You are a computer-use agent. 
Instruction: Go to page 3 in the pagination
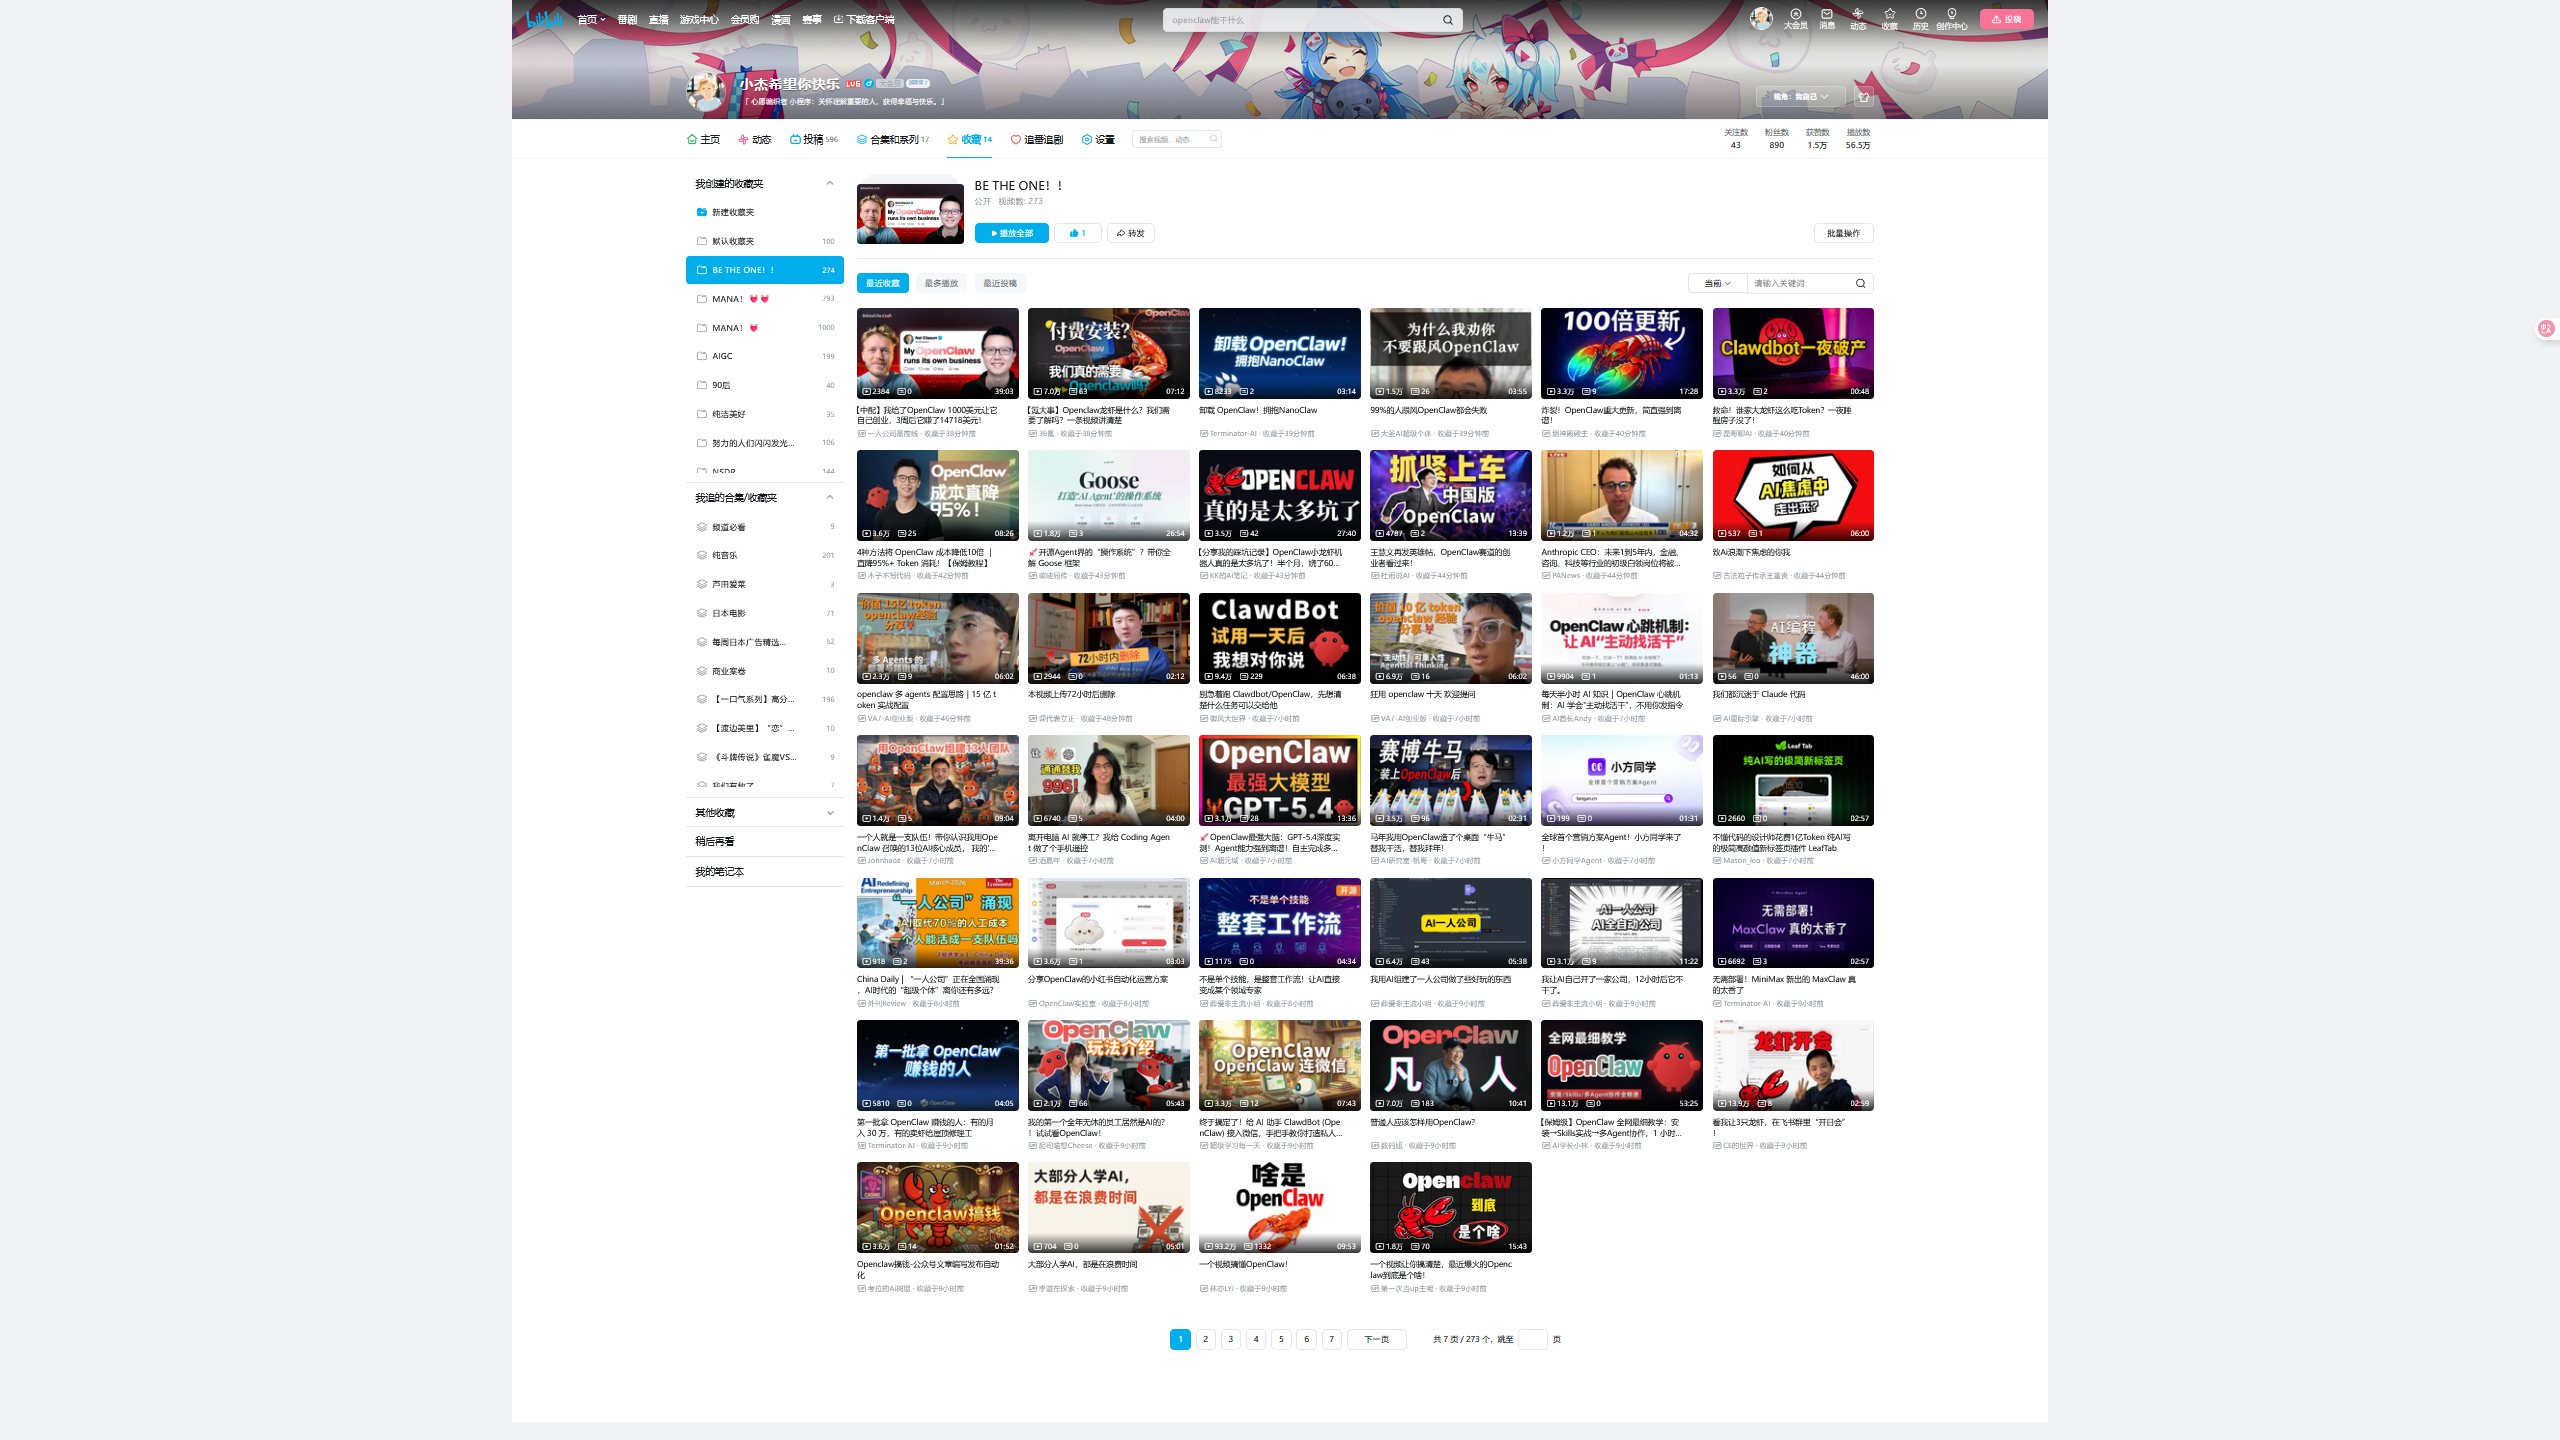tap(1231, 1339)
